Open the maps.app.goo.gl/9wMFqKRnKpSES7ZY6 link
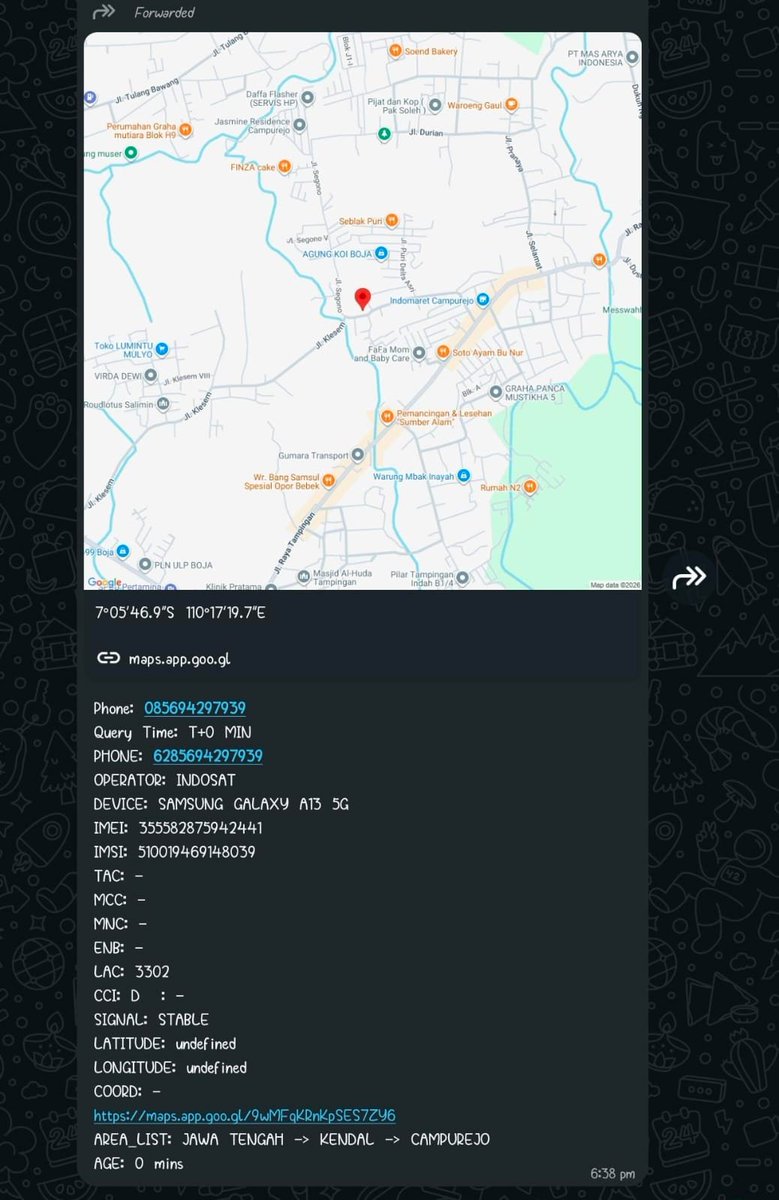The width and height of the screenshot is (779, 1200). (245, 1116)
